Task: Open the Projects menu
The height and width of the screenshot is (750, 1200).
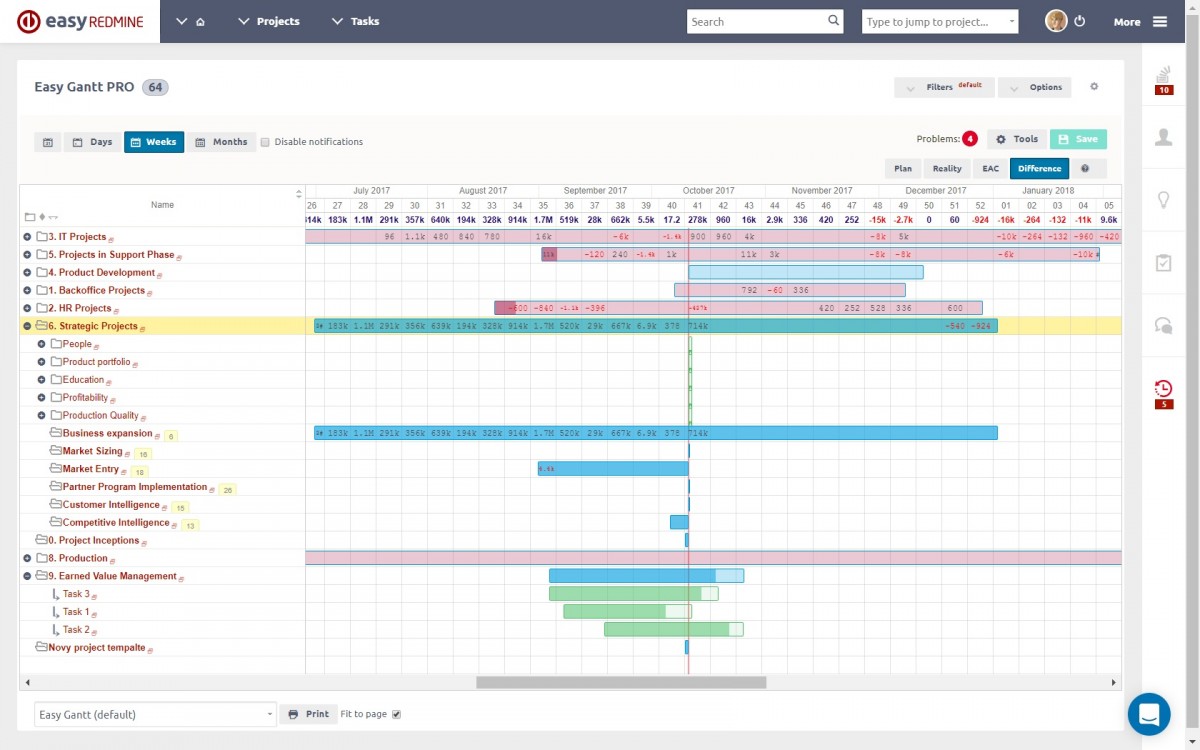Action: [269, 21]
